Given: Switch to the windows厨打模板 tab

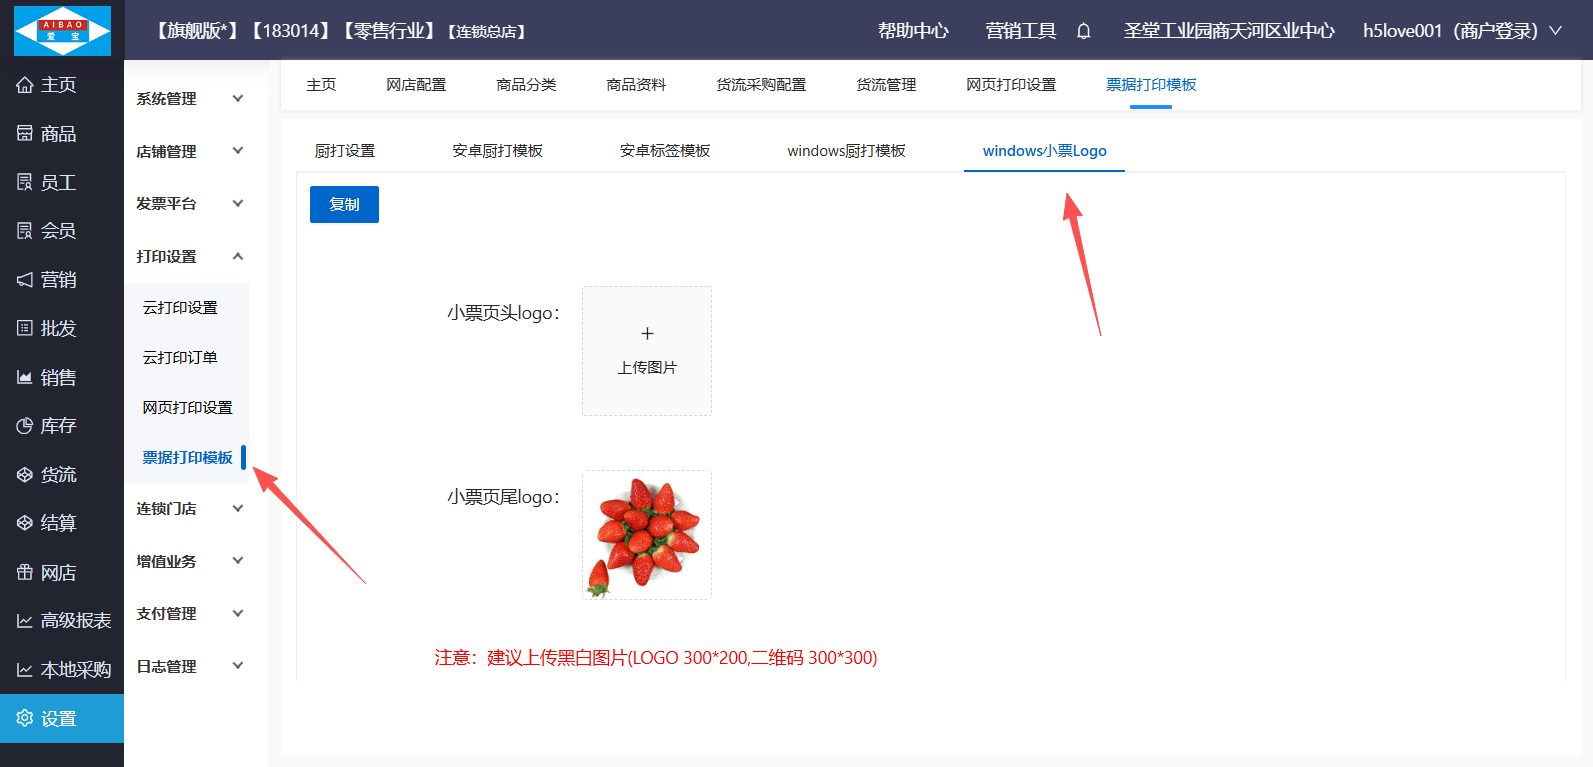Looking at the screenshot, I should coord(846,151).
